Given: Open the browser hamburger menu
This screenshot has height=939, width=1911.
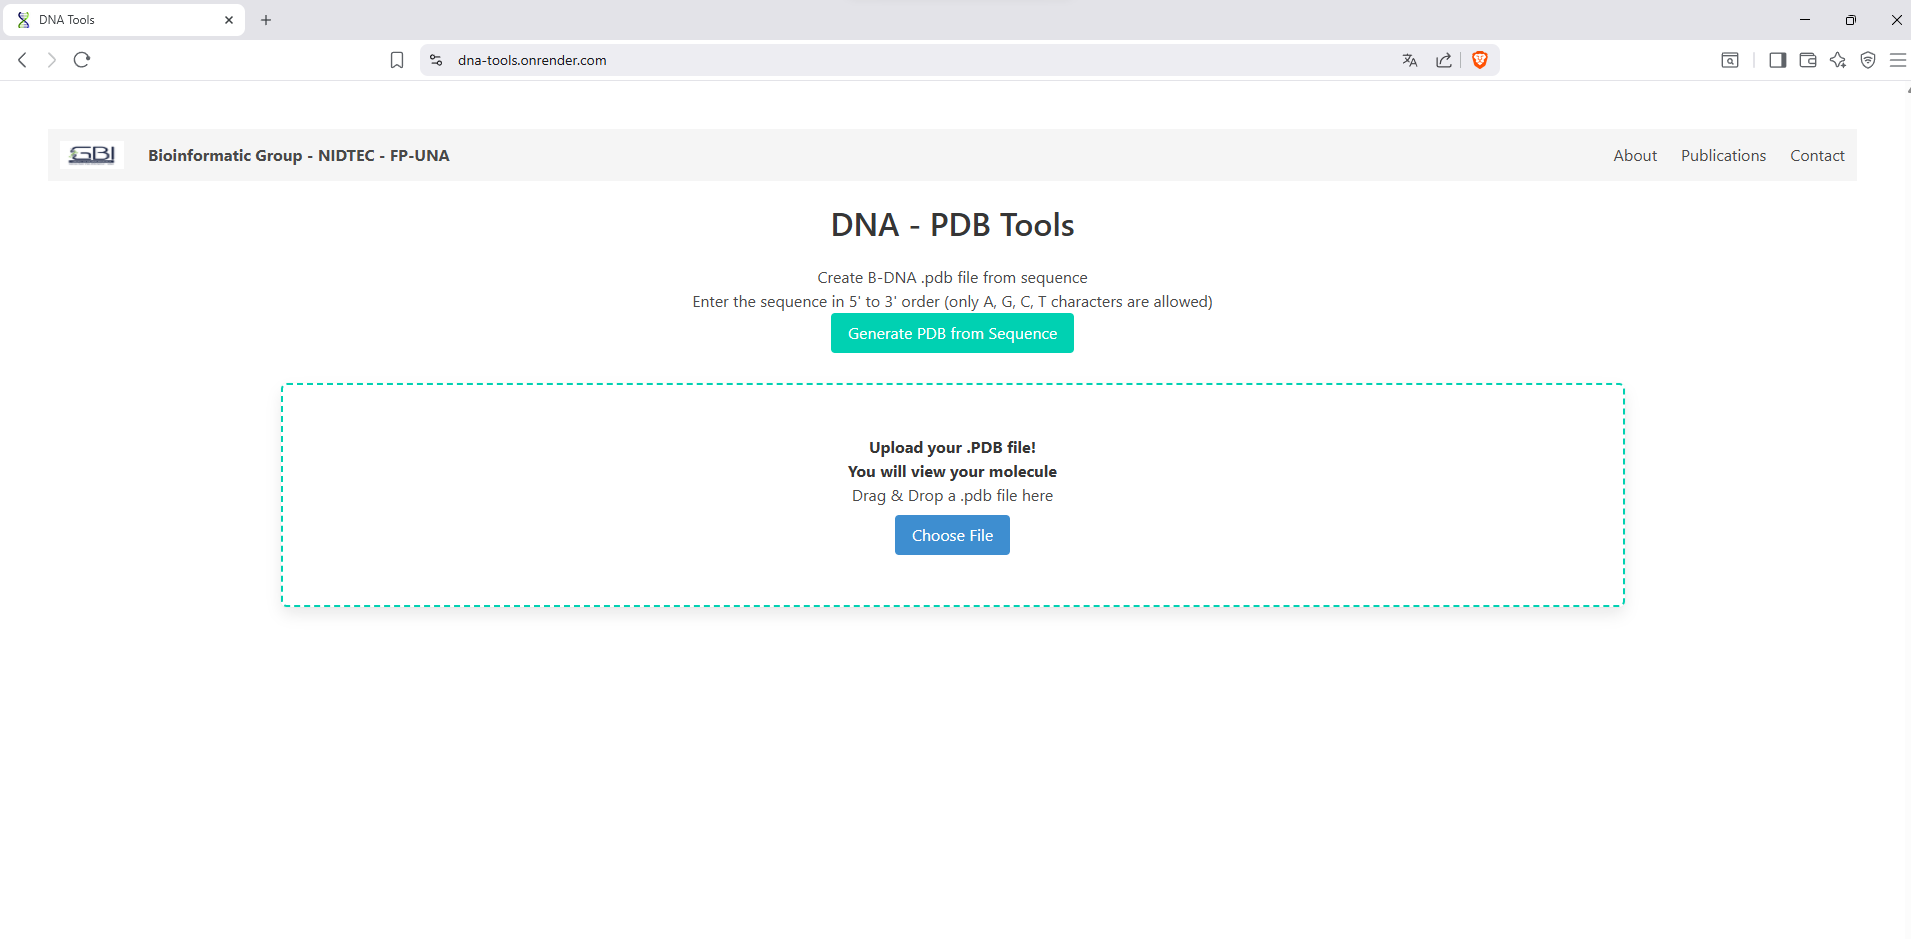Looking at the screenshot, I should tap(1898, 60).
